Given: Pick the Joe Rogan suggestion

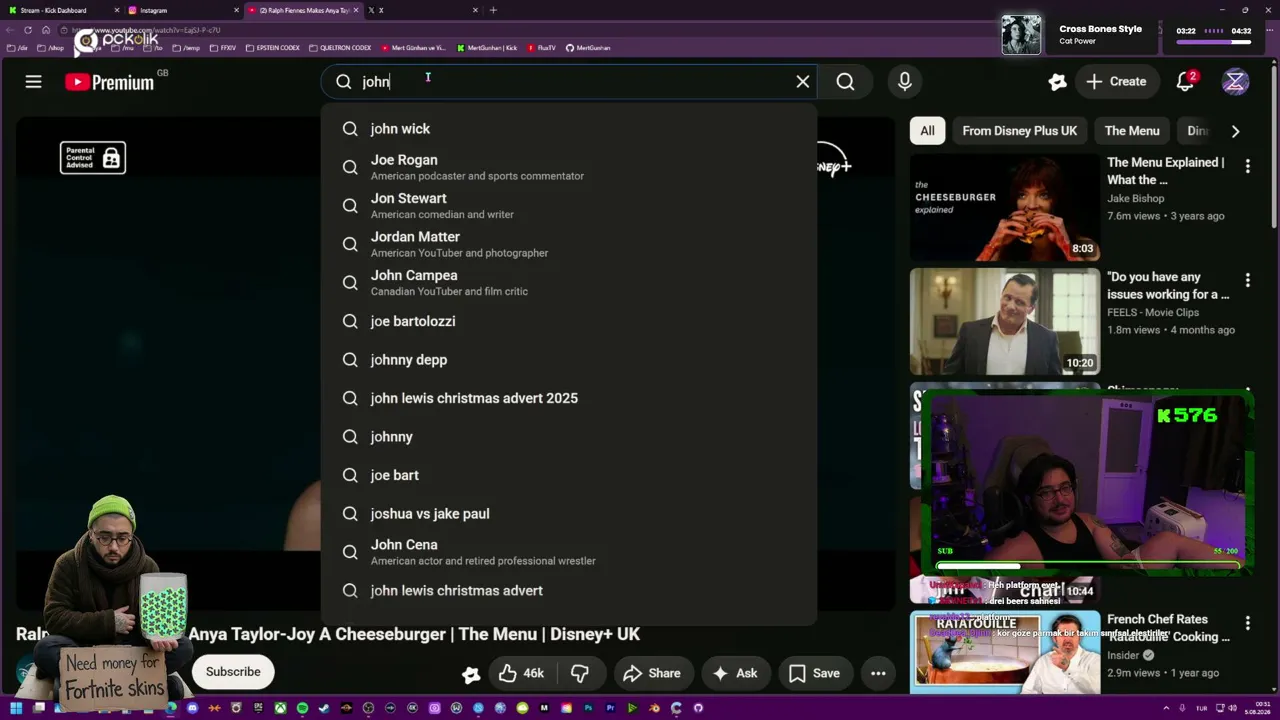Looking at the screenshot, I should [568, 167].
